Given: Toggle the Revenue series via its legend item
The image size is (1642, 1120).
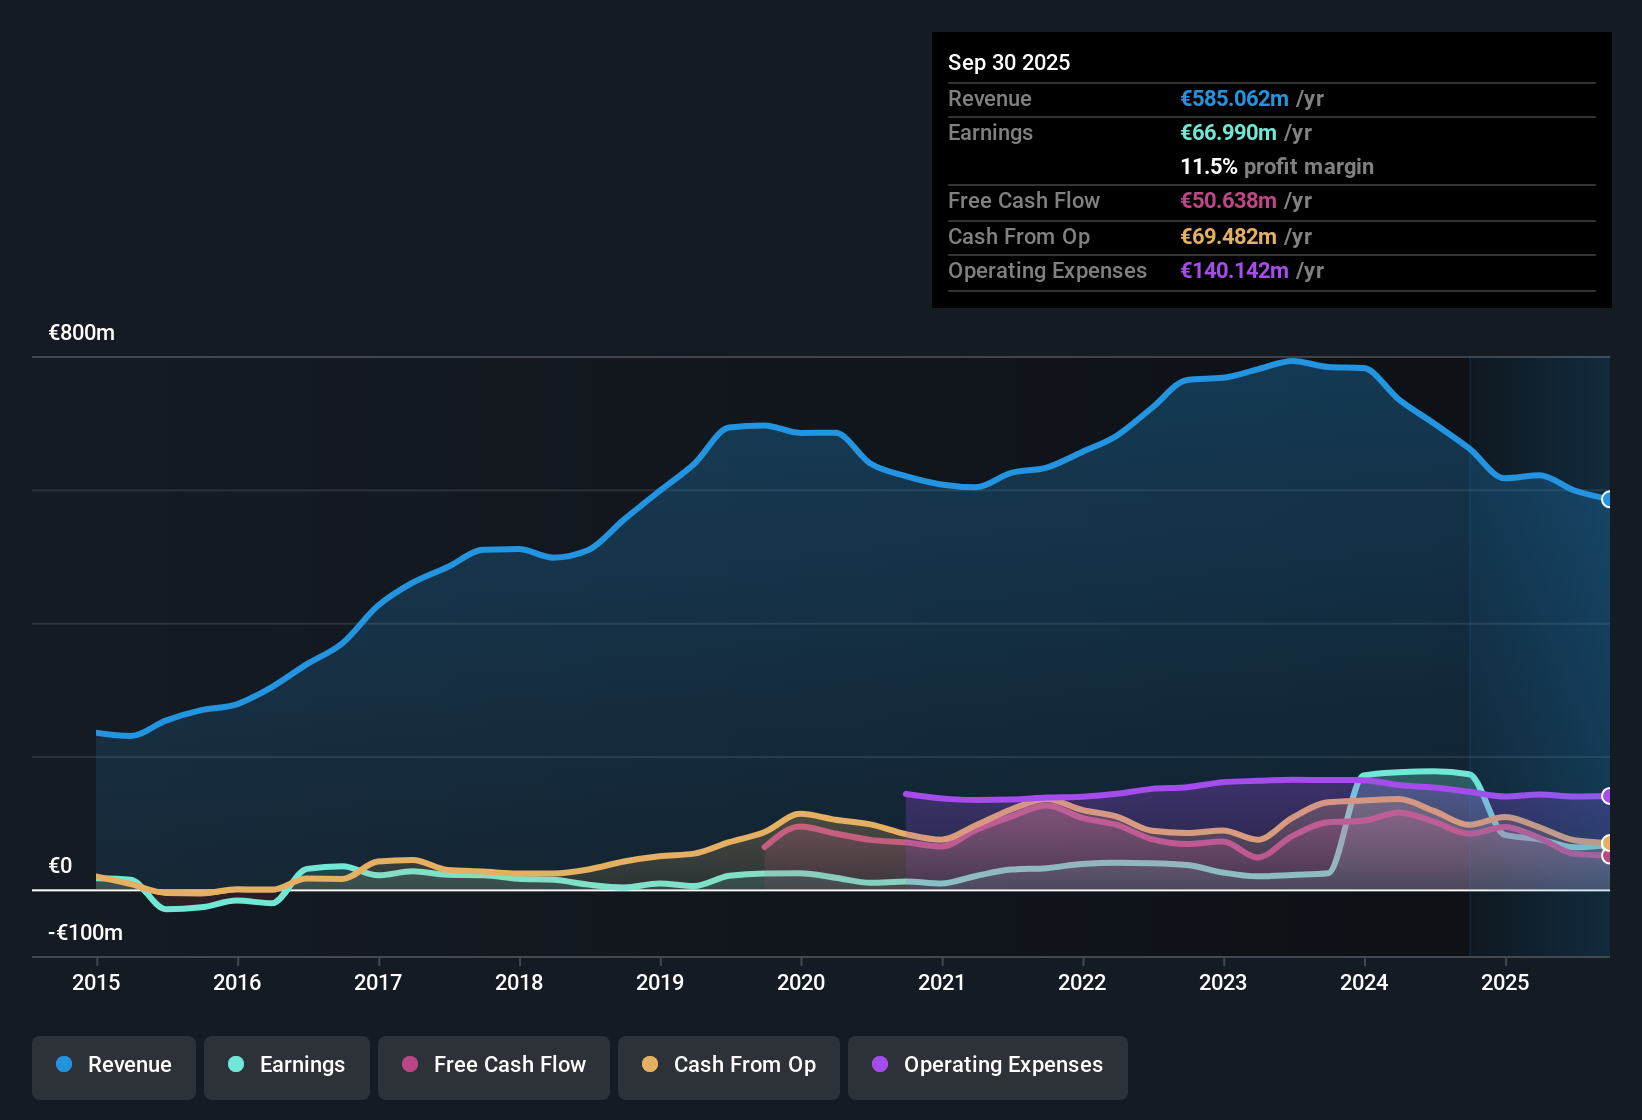Looking at the screenshot, I should point(113,1065).
